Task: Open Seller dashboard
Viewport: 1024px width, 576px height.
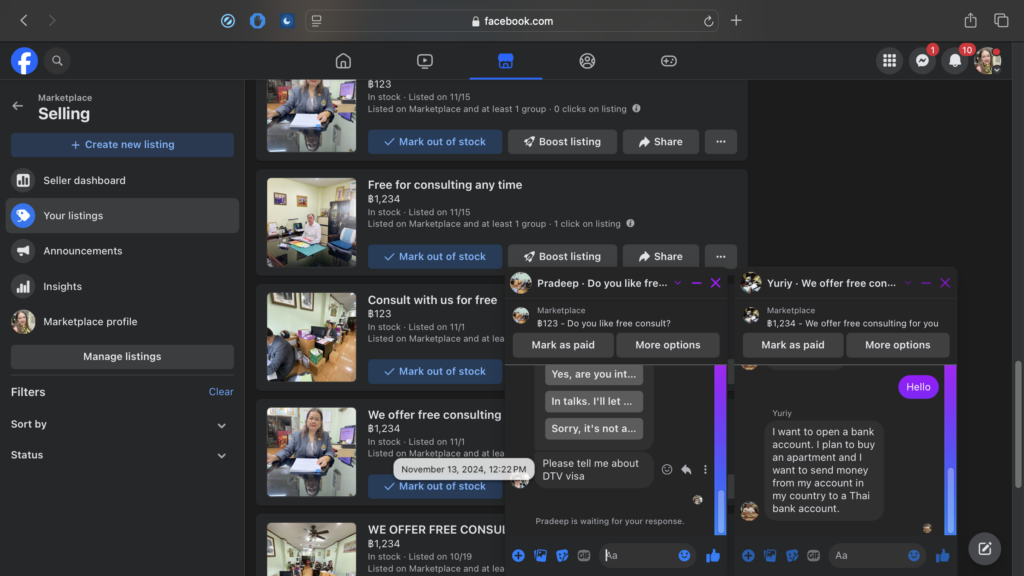Action: tap(122, 180)
